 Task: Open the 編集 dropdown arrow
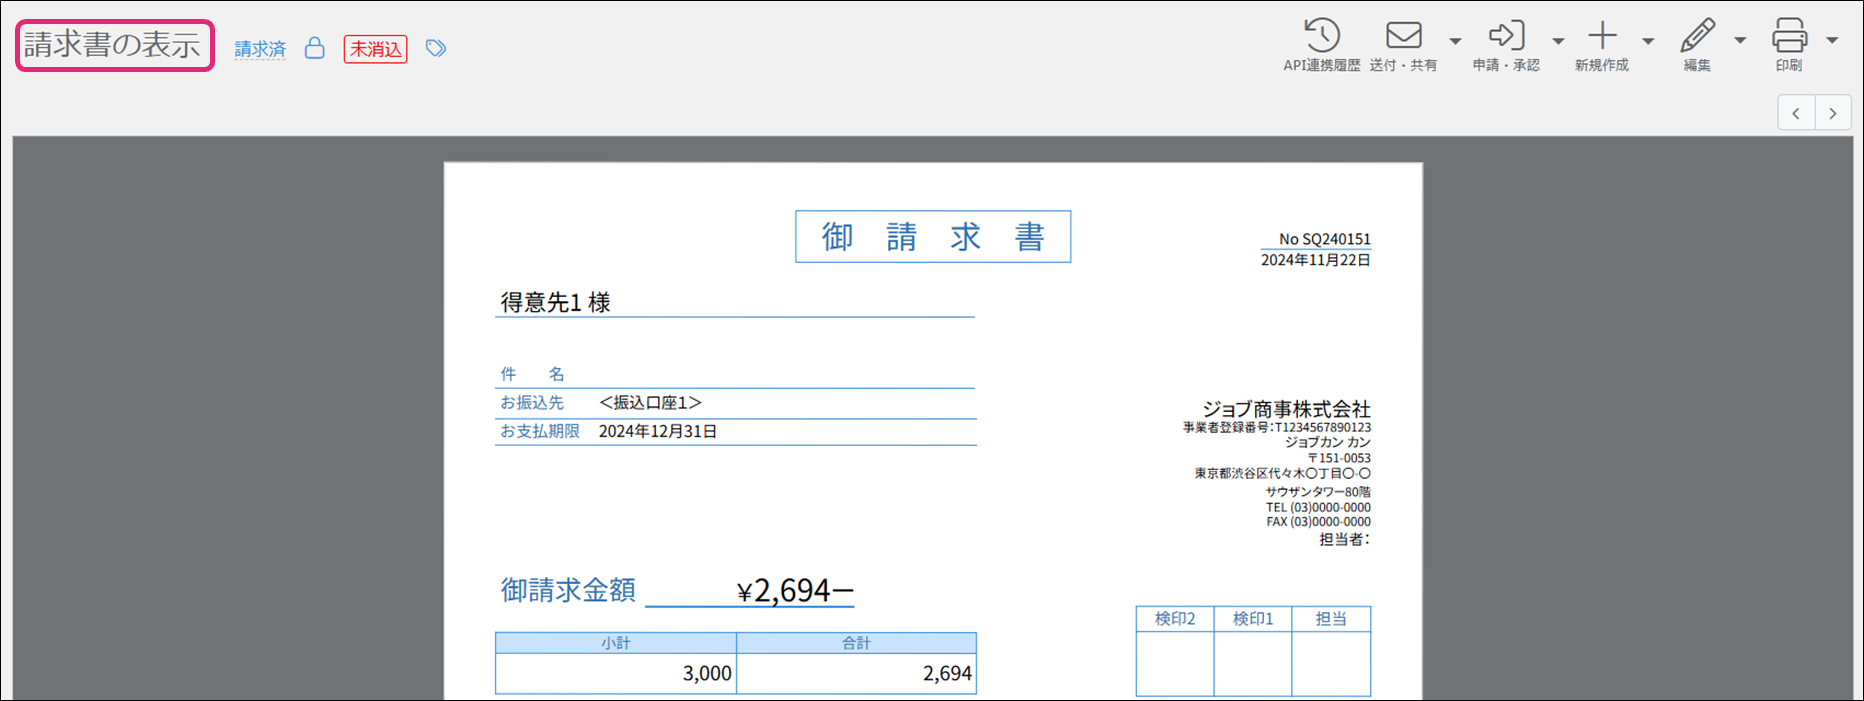(1740, 41)
